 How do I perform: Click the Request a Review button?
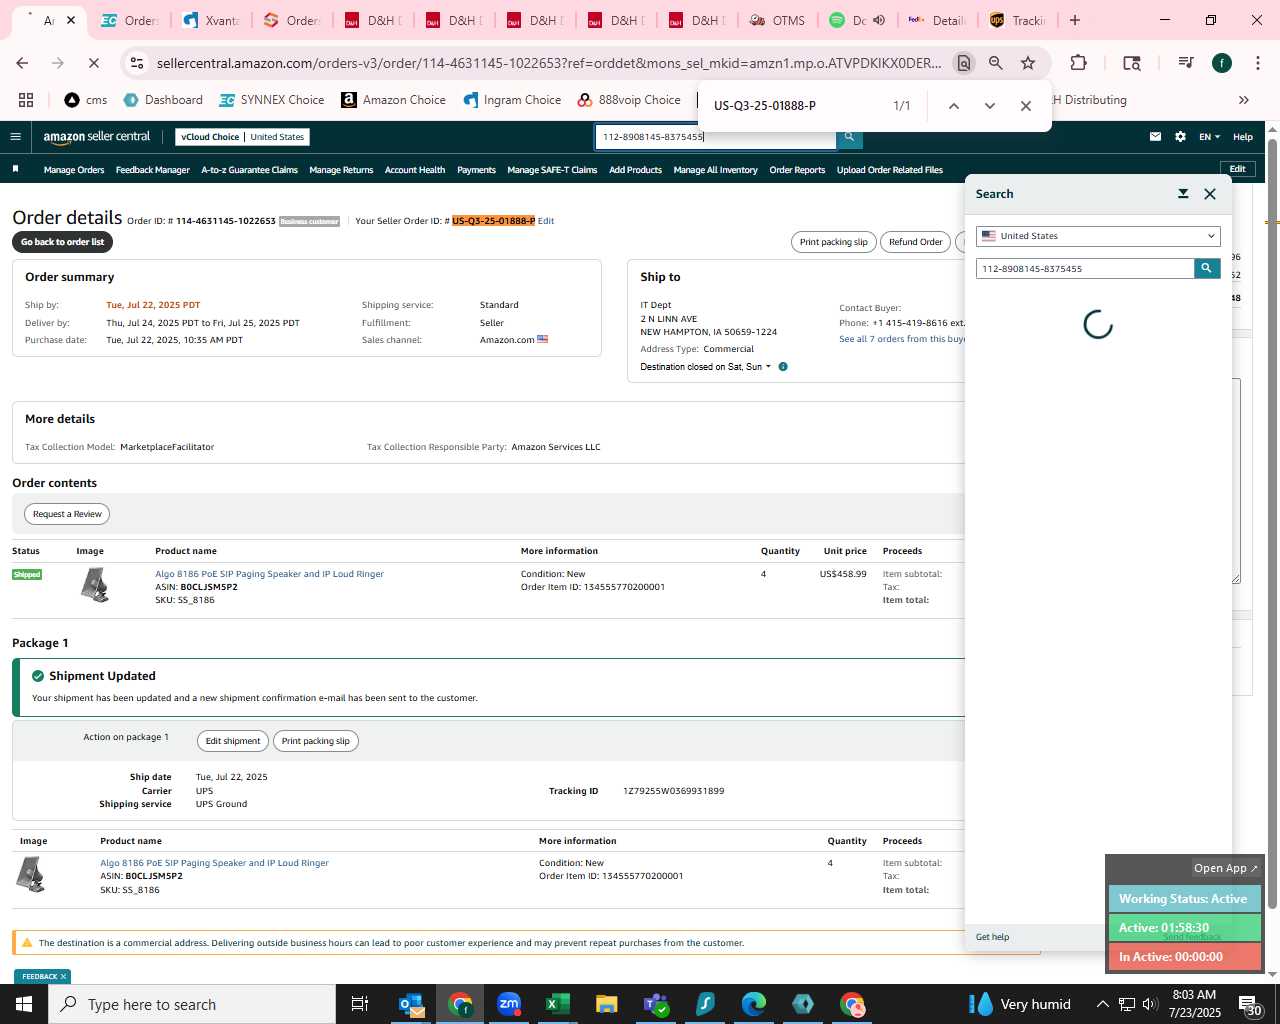click(67, 514)
